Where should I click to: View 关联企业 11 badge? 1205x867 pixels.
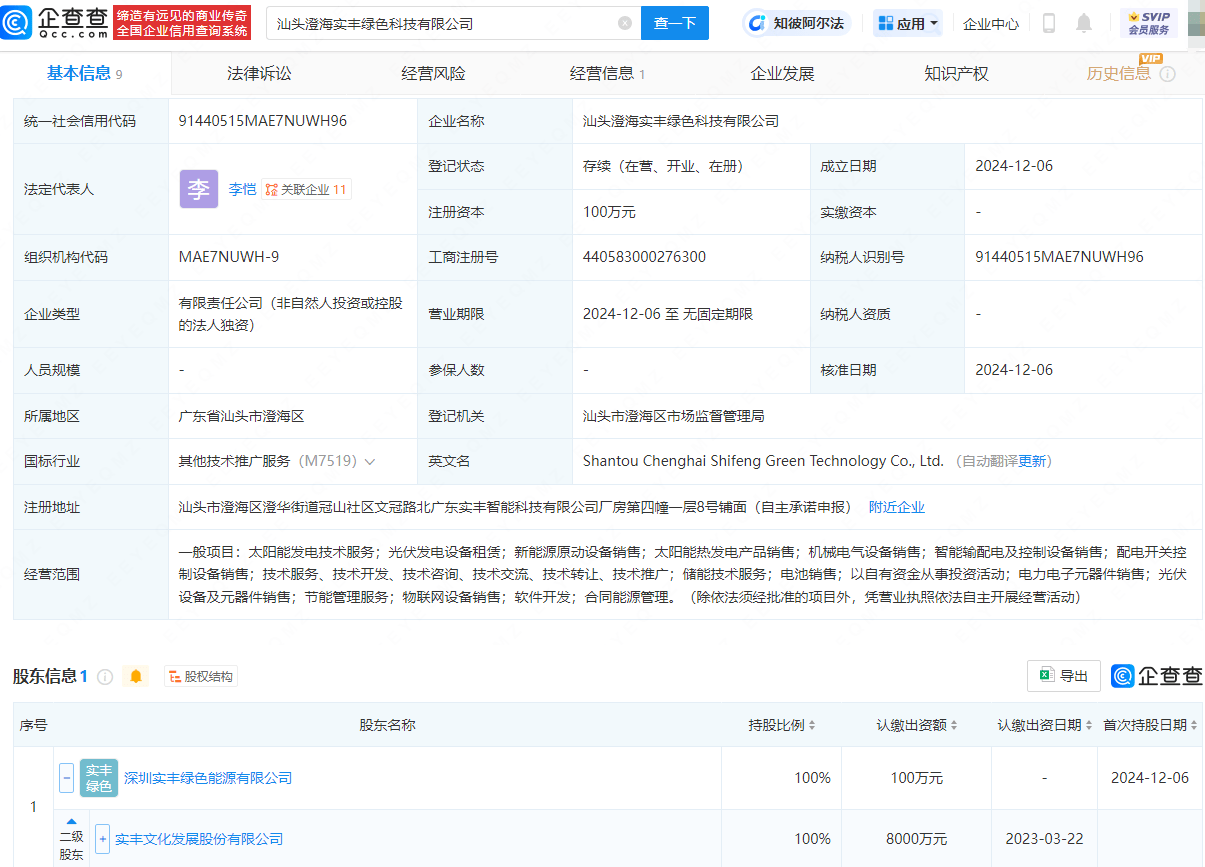coord(306,189)
